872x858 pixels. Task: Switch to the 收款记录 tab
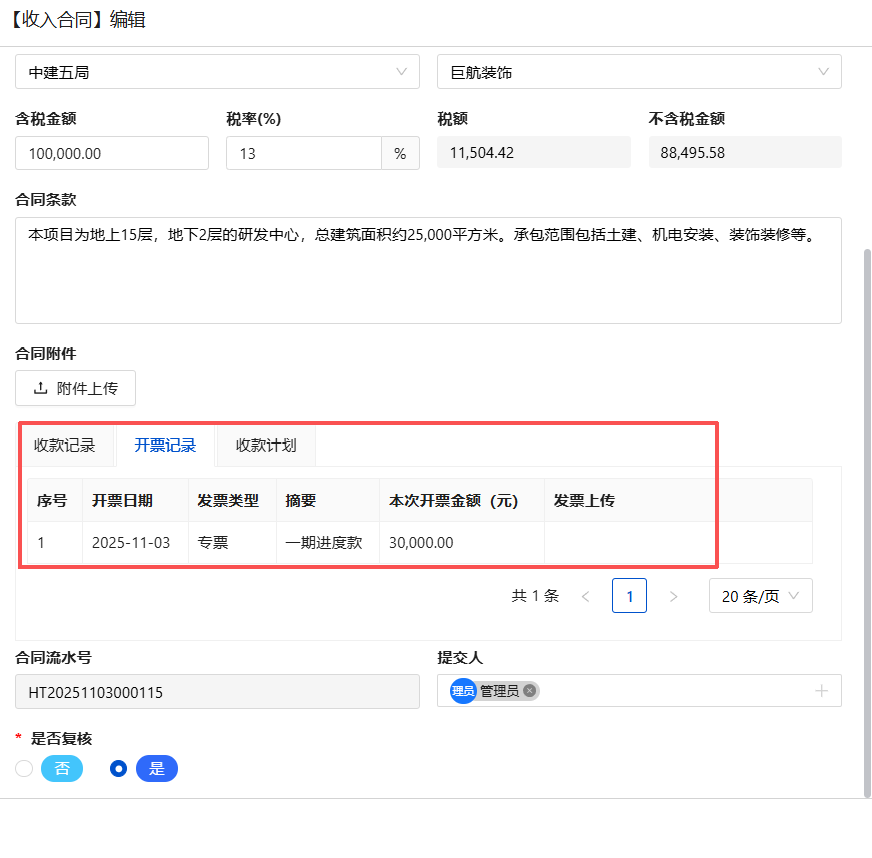[x=65, y=445]
